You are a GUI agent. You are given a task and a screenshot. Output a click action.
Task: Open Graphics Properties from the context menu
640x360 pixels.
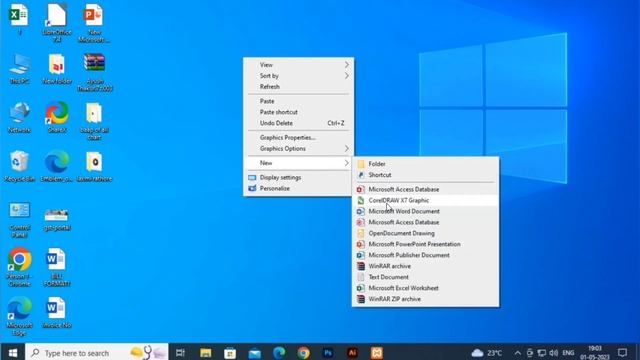[299, 138]
